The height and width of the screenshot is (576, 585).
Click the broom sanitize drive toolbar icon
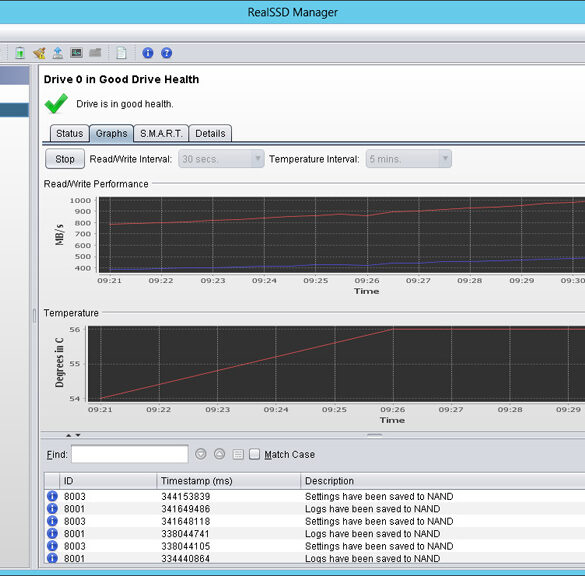(39, 53)
